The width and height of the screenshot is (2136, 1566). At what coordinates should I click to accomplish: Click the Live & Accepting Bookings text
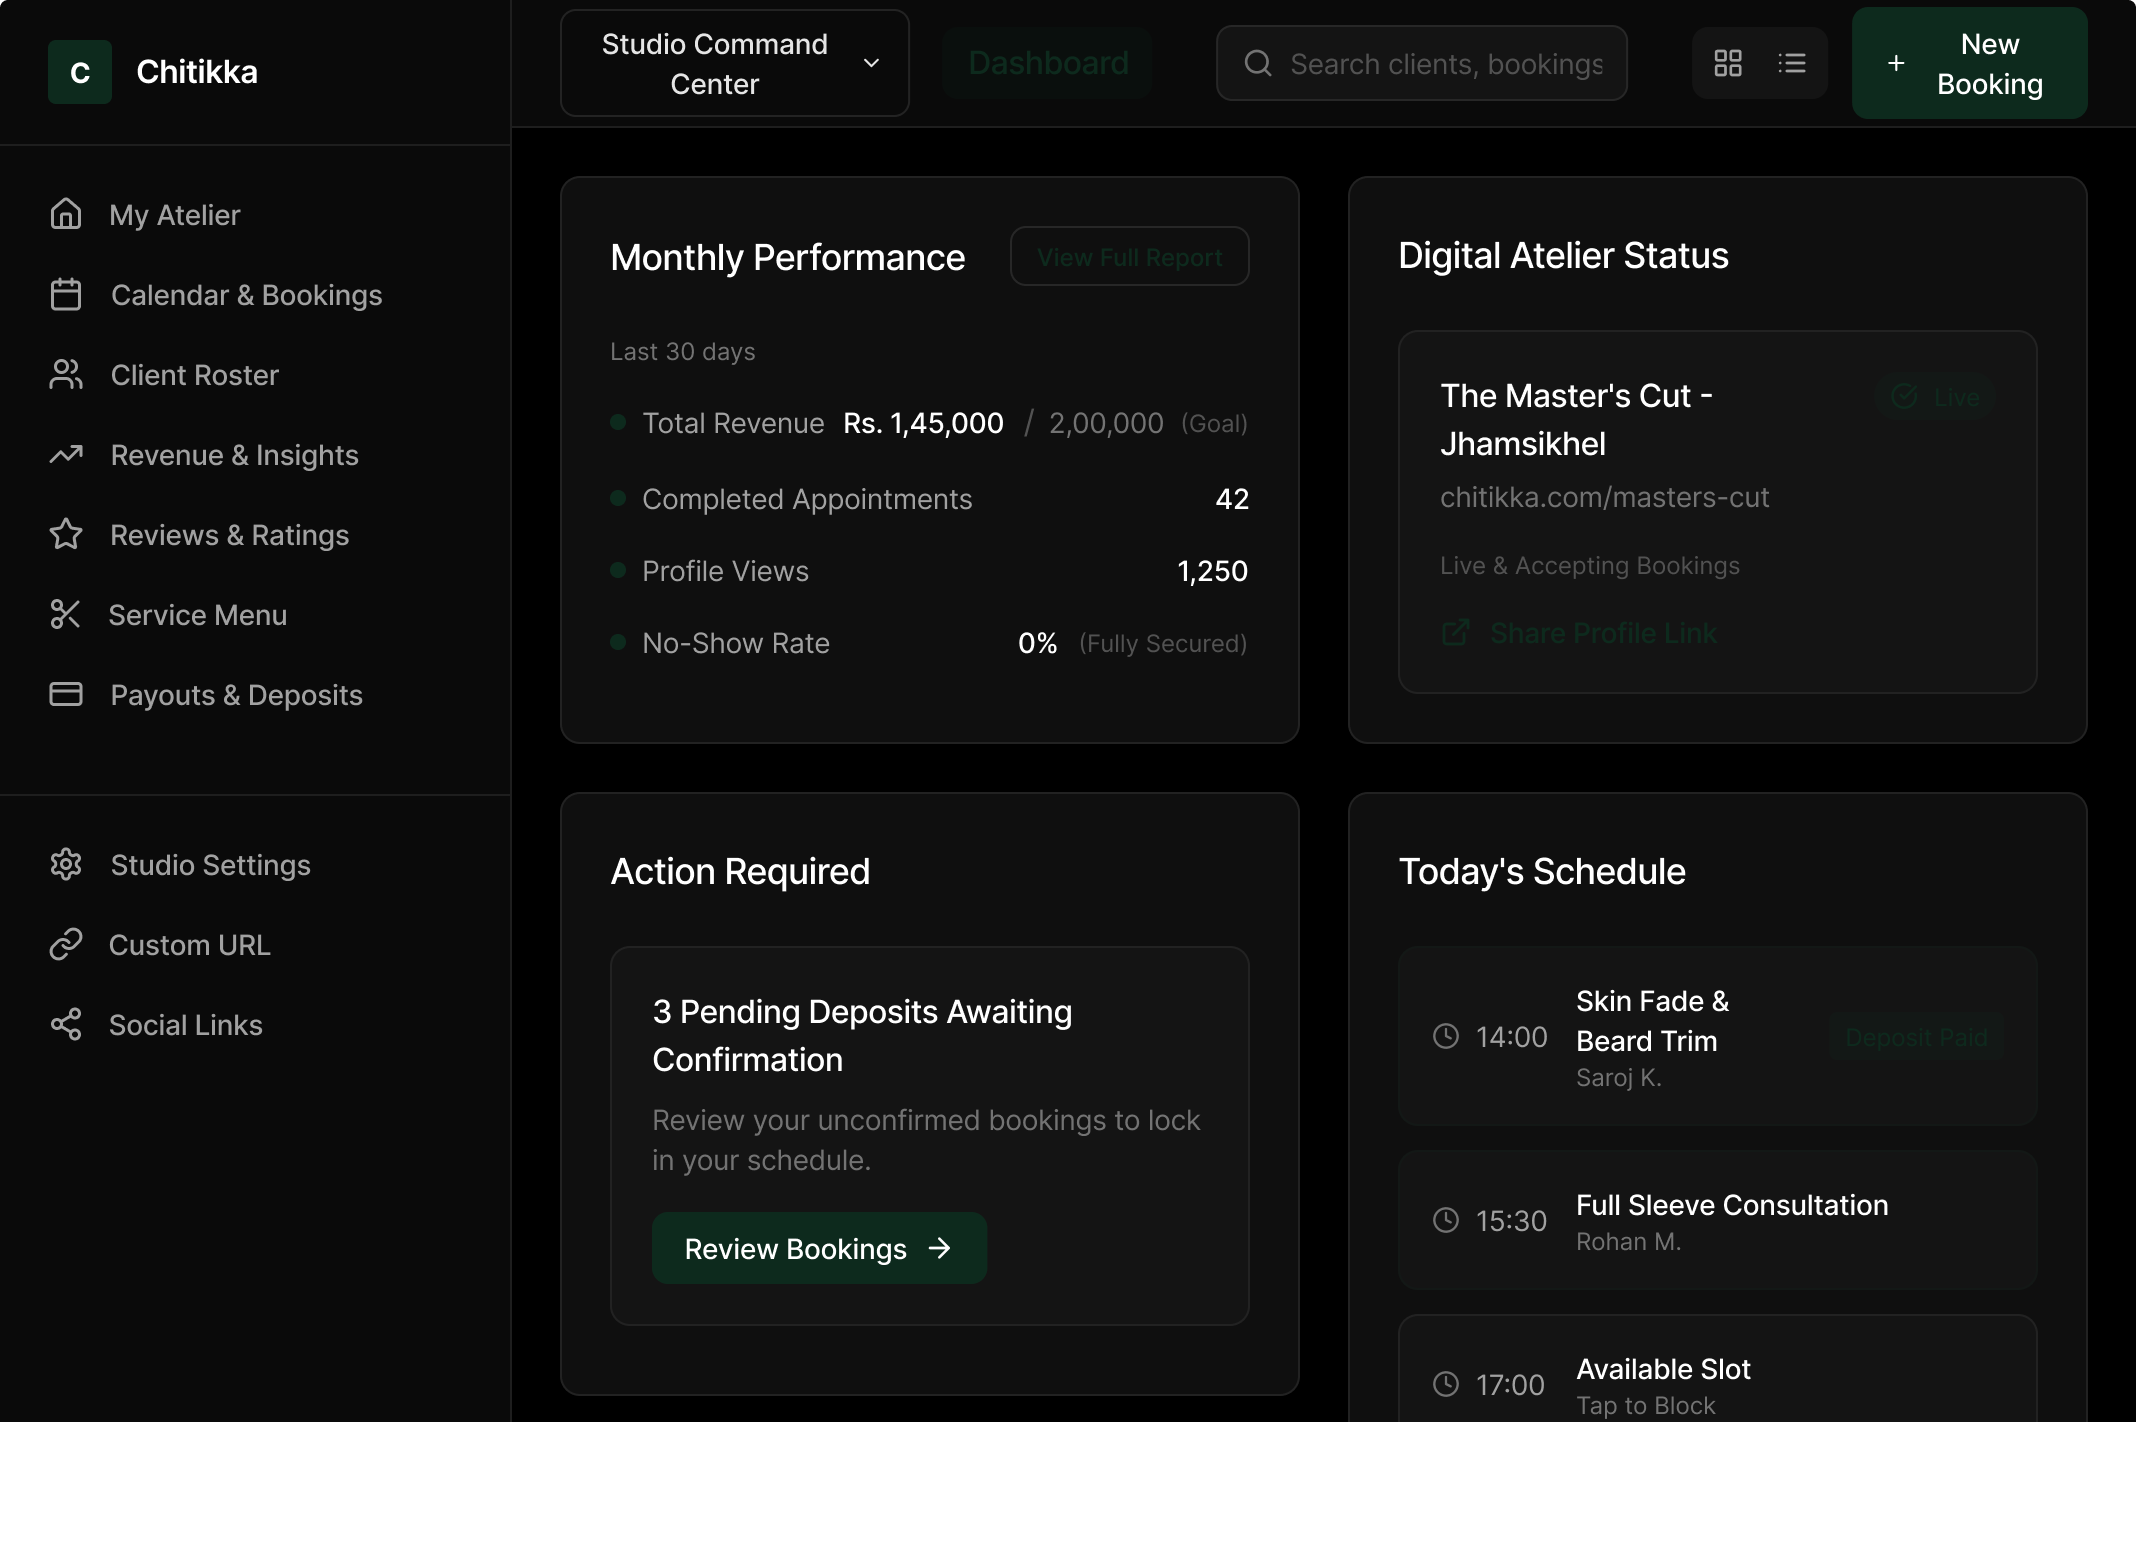pos(1590,565)
